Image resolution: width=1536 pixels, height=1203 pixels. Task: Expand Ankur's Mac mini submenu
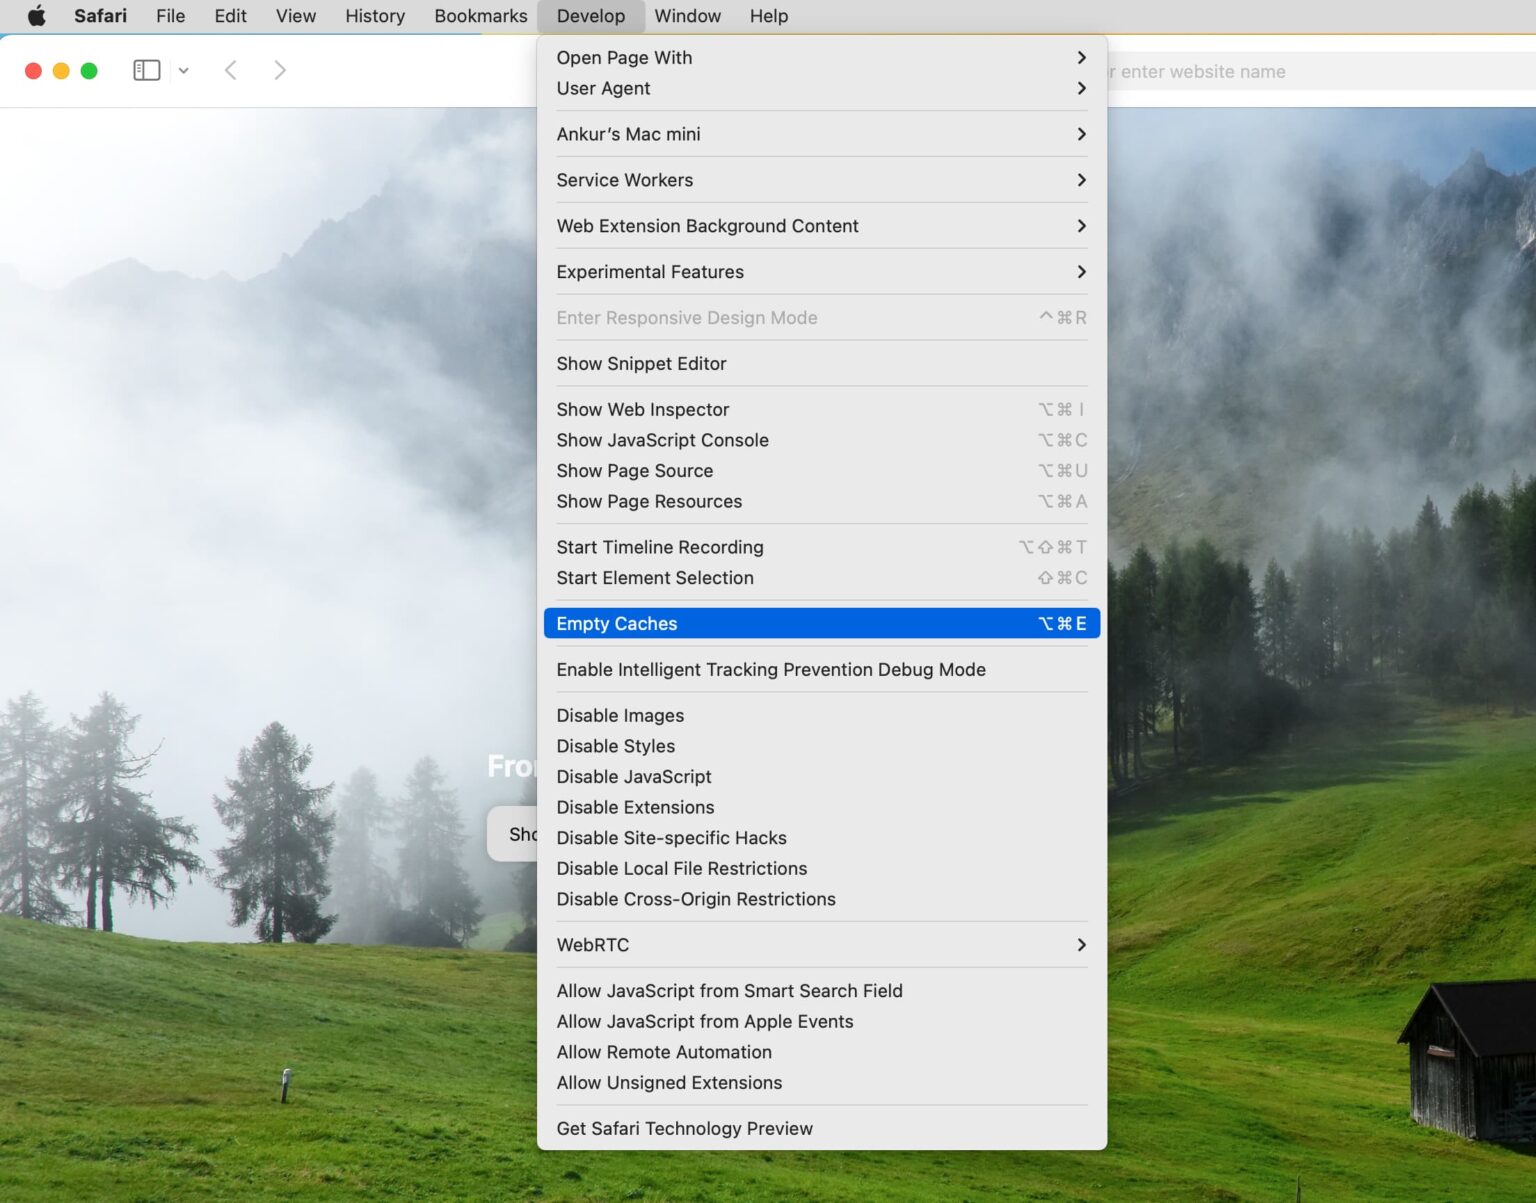[x=822, y=134]
